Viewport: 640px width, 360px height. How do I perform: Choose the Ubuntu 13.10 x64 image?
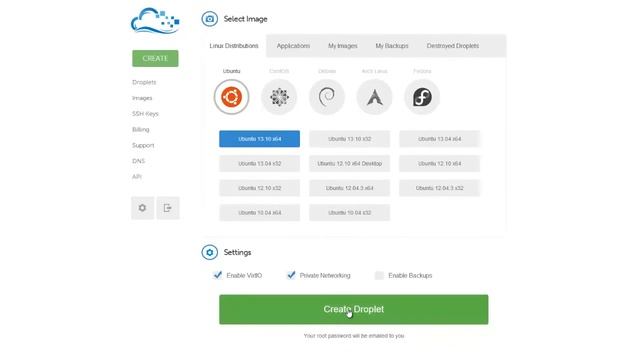tap(260, 139)
